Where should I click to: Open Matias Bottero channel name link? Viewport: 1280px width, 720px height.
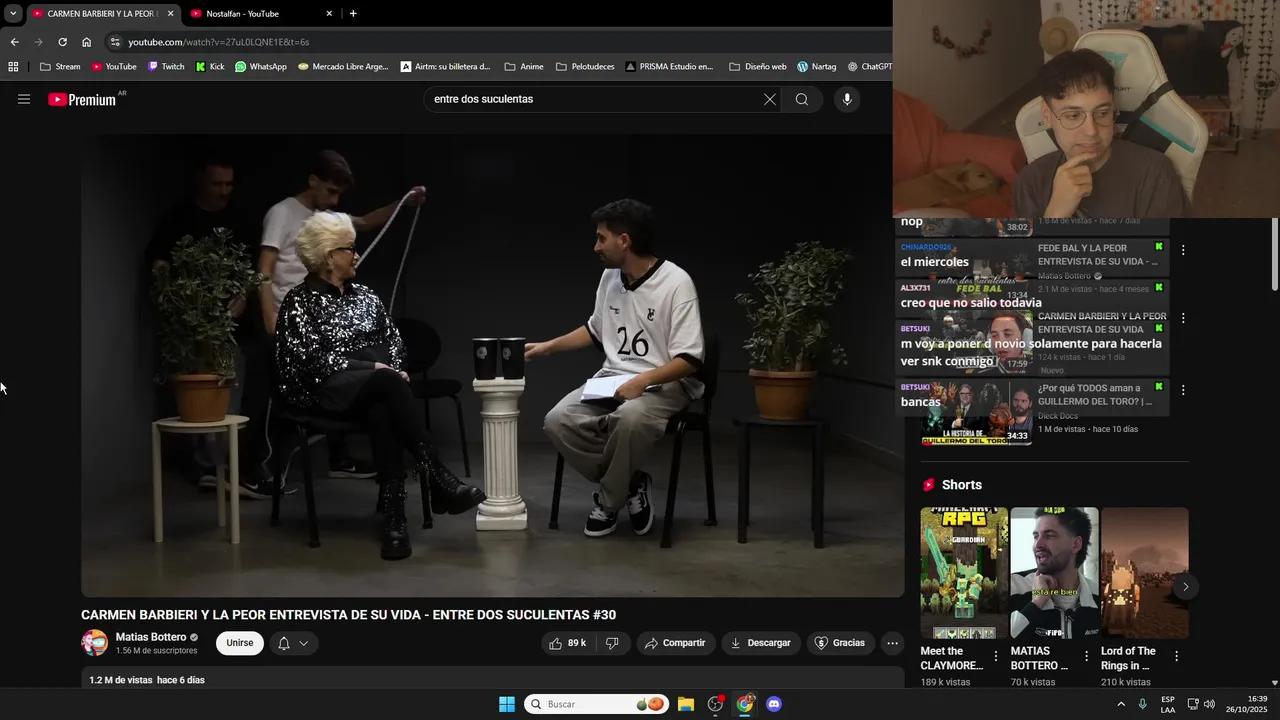(151, 637)
